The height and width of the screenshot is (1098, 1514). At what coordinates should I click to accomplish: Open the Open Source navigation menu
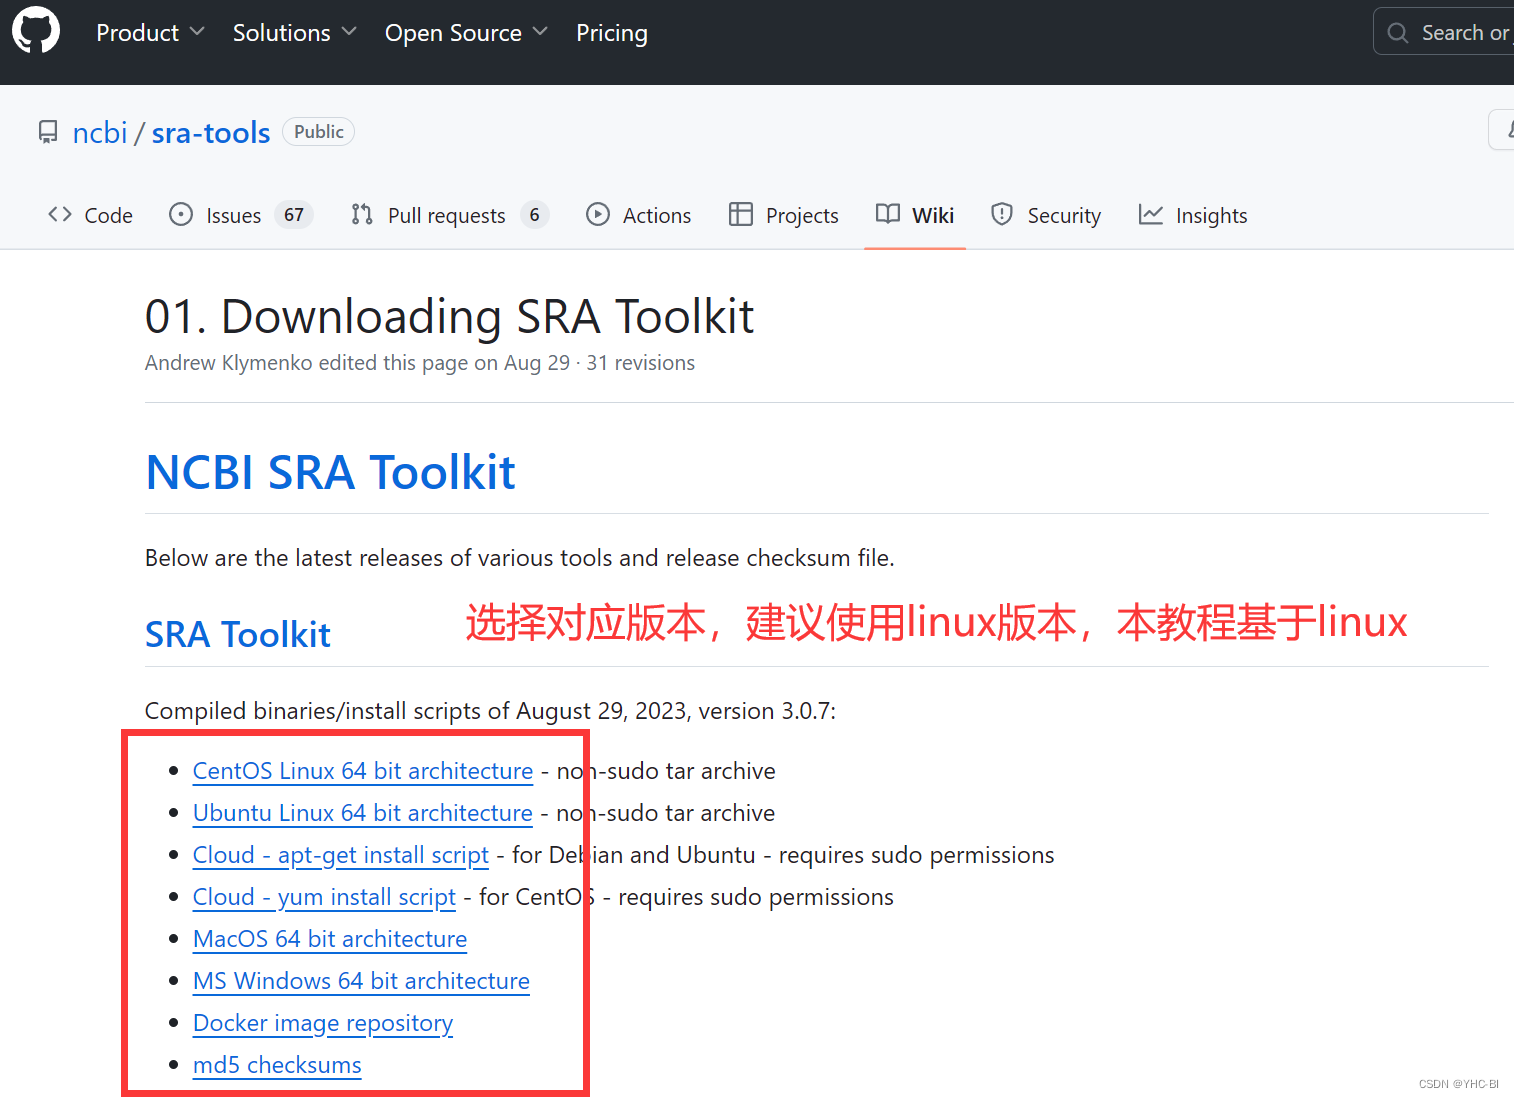click(466, 33)
